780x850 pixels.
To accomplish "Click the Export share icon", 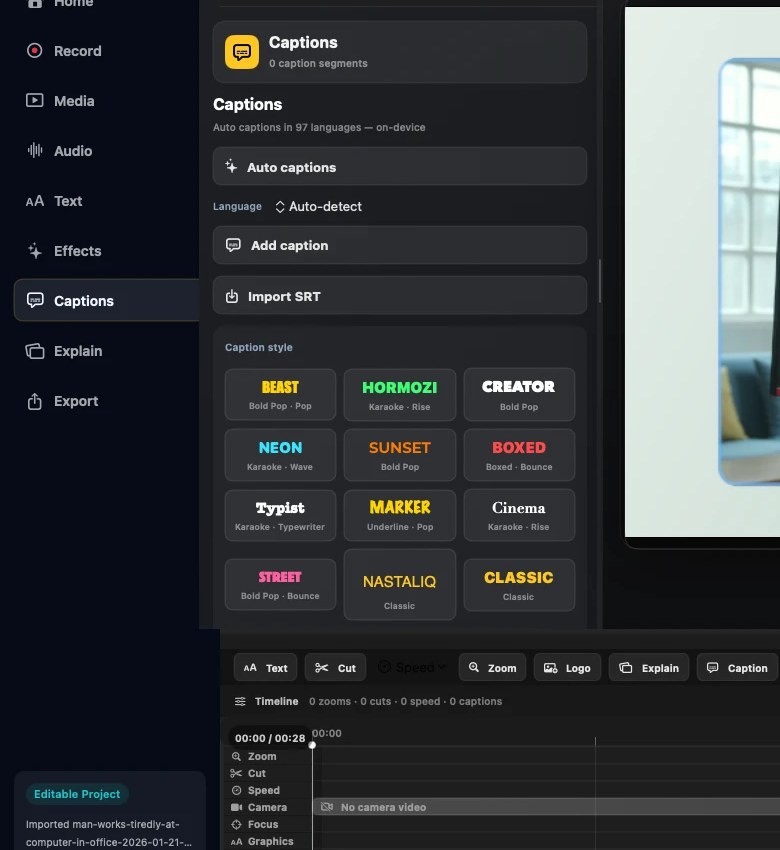I will [35, 401].
